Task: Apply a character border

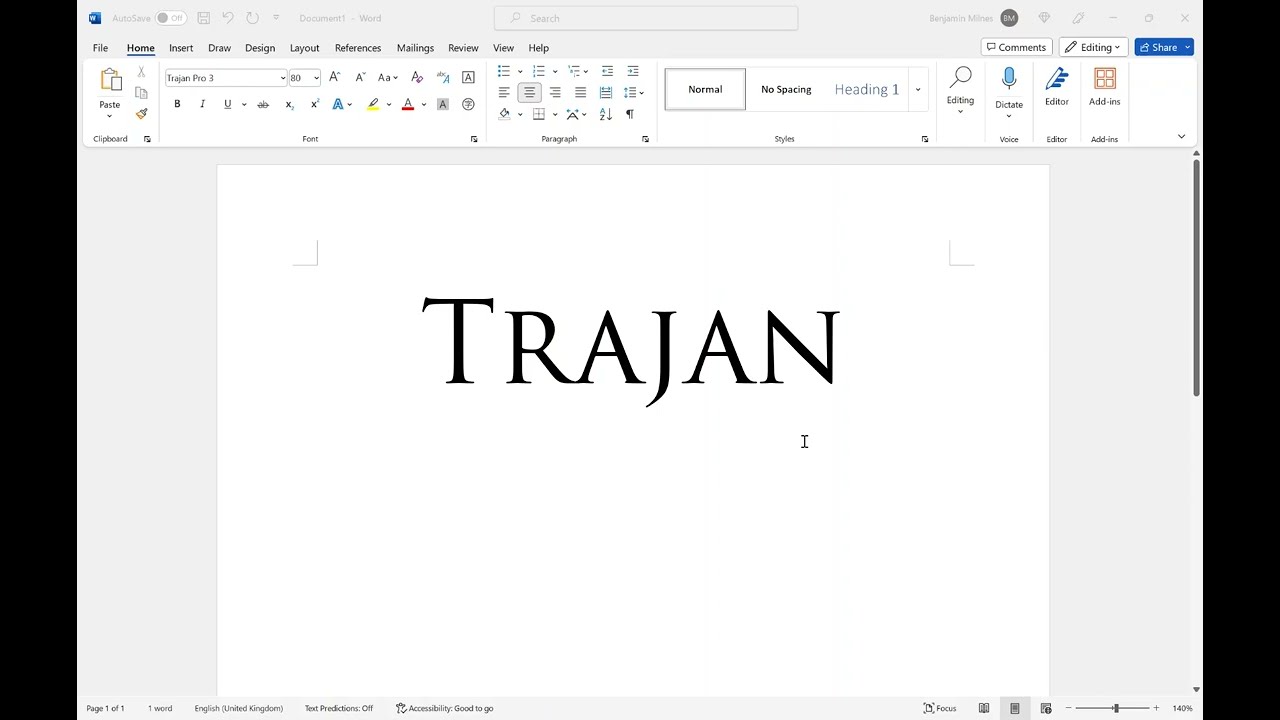Action: (x=468, y=77)
